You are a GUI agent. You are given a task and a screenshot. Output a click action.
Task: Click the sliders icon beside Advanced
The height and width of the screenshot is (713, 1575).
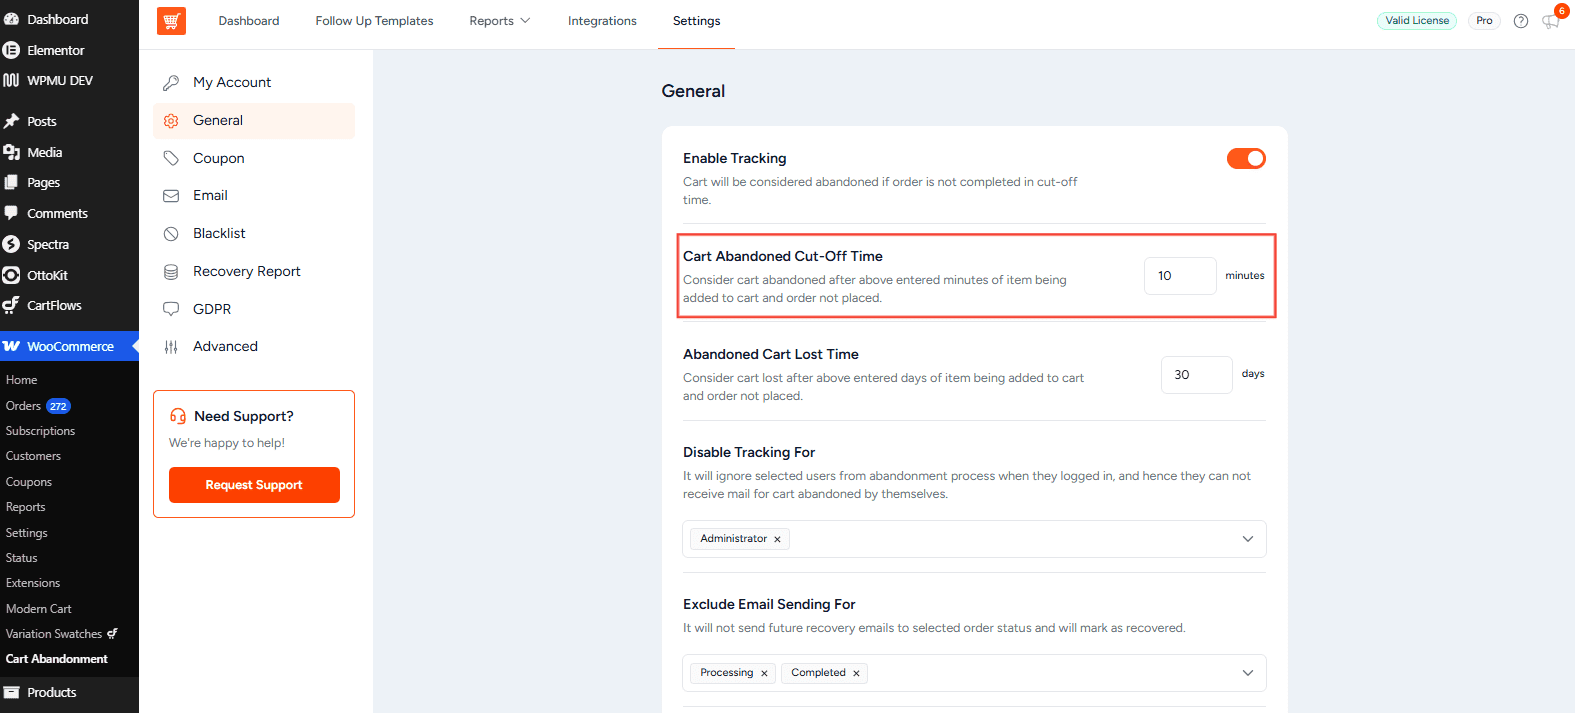171,347
